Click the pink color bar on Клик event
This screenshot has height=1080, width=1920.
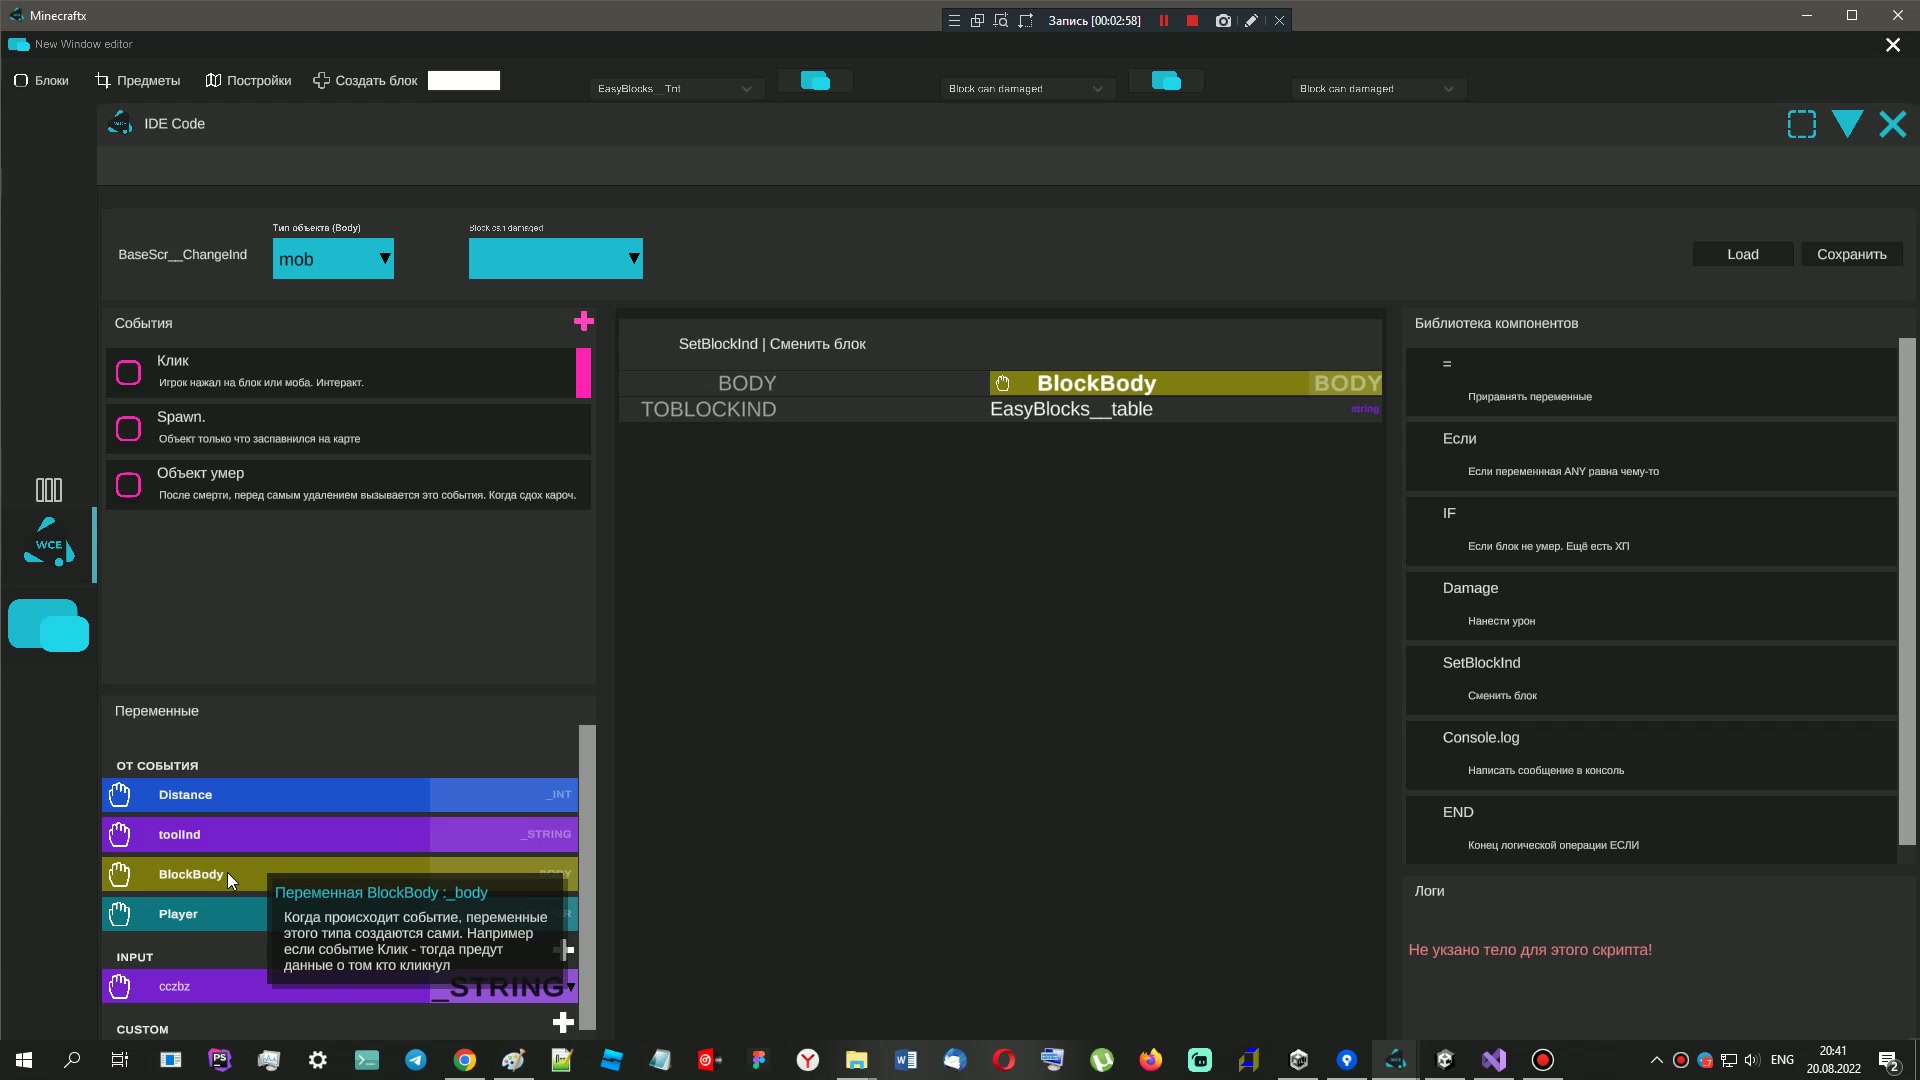pos(583,373)
